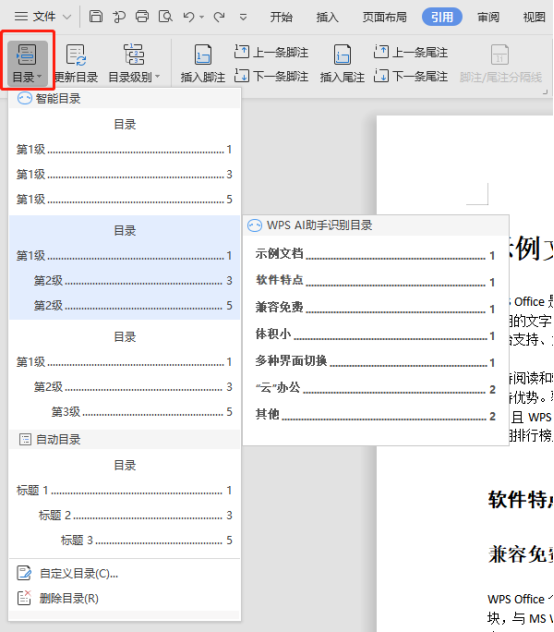
Task: Click the 体积小 preview entry
Action: (x=375, y=335)
